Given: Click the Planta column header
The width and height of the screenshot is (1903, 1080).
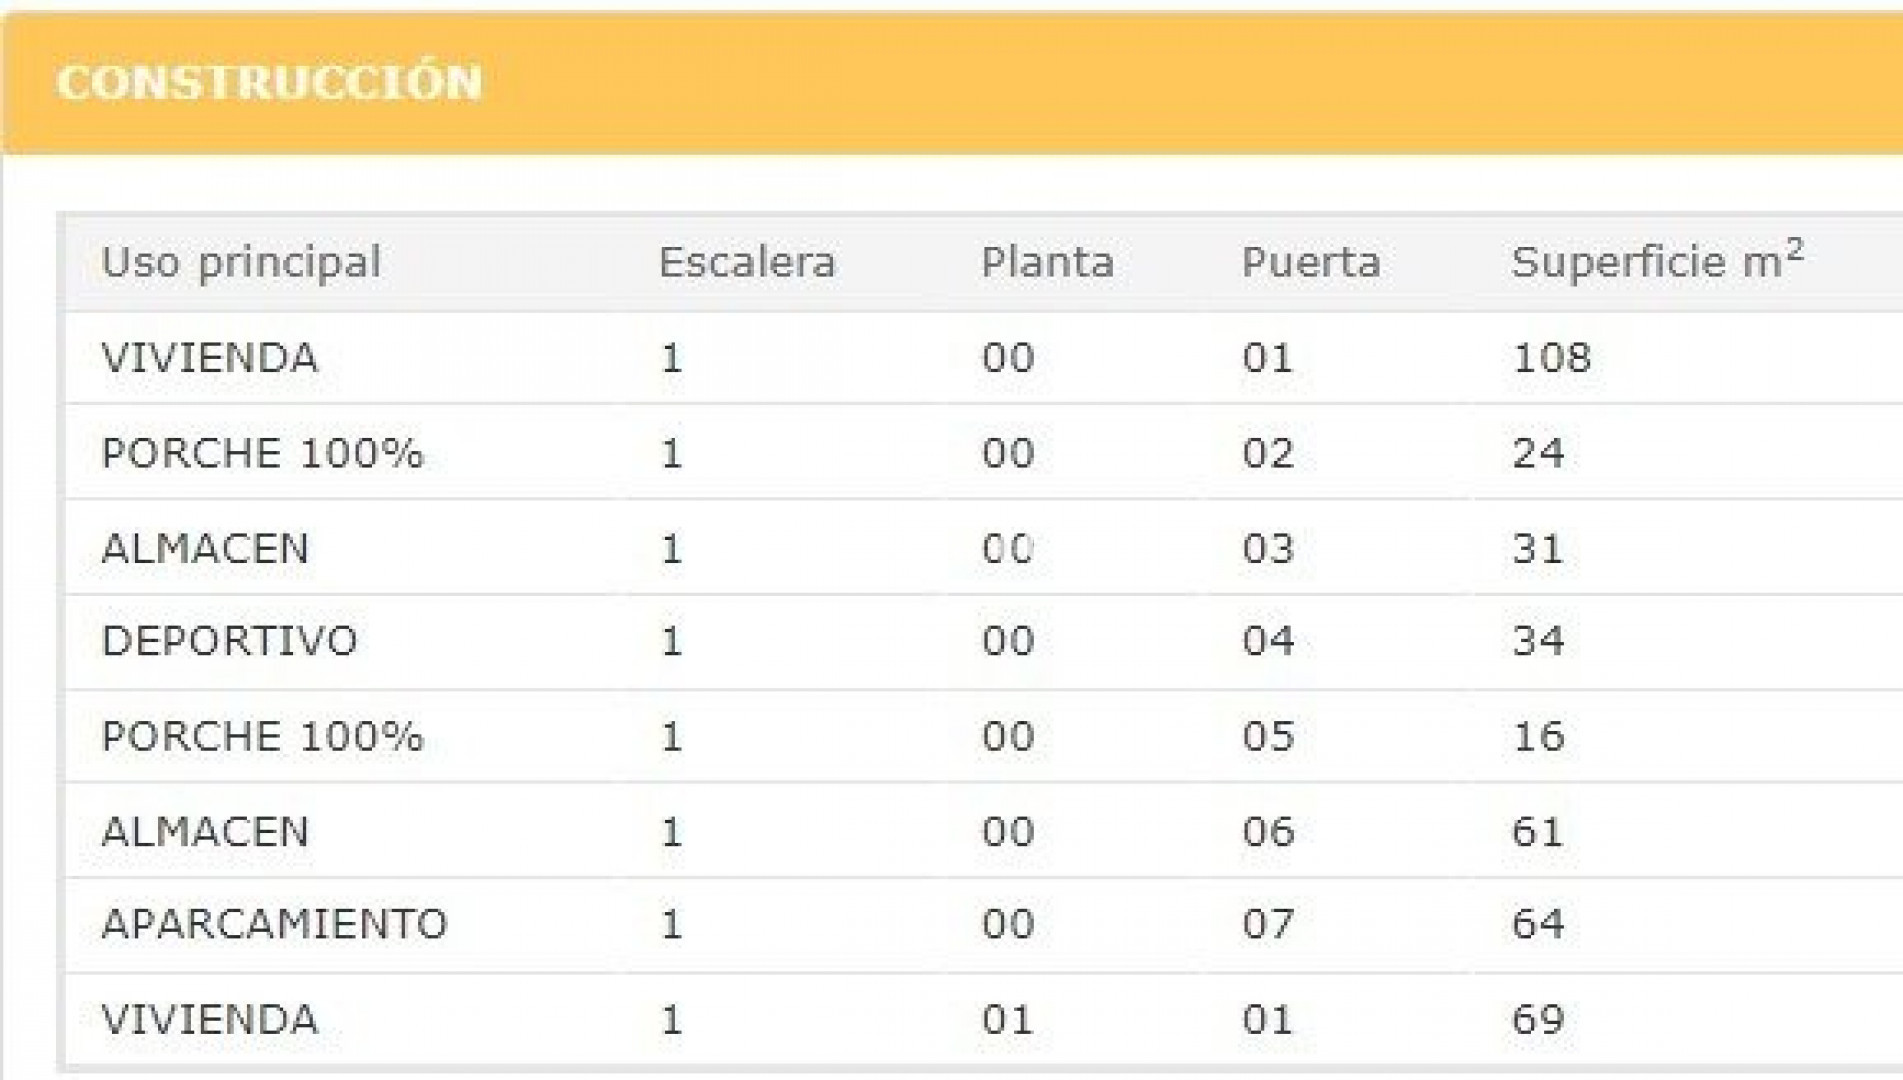Looking at the screenshot, I should click(1047, 262).
